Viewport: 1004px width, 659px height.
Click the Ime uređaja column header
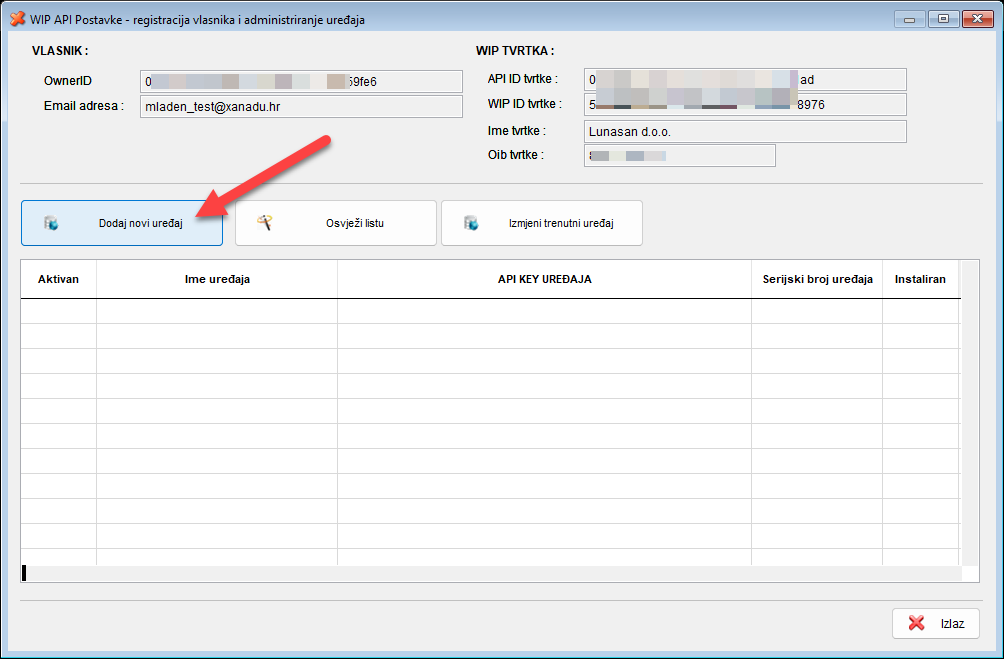[x=217, y=279]
